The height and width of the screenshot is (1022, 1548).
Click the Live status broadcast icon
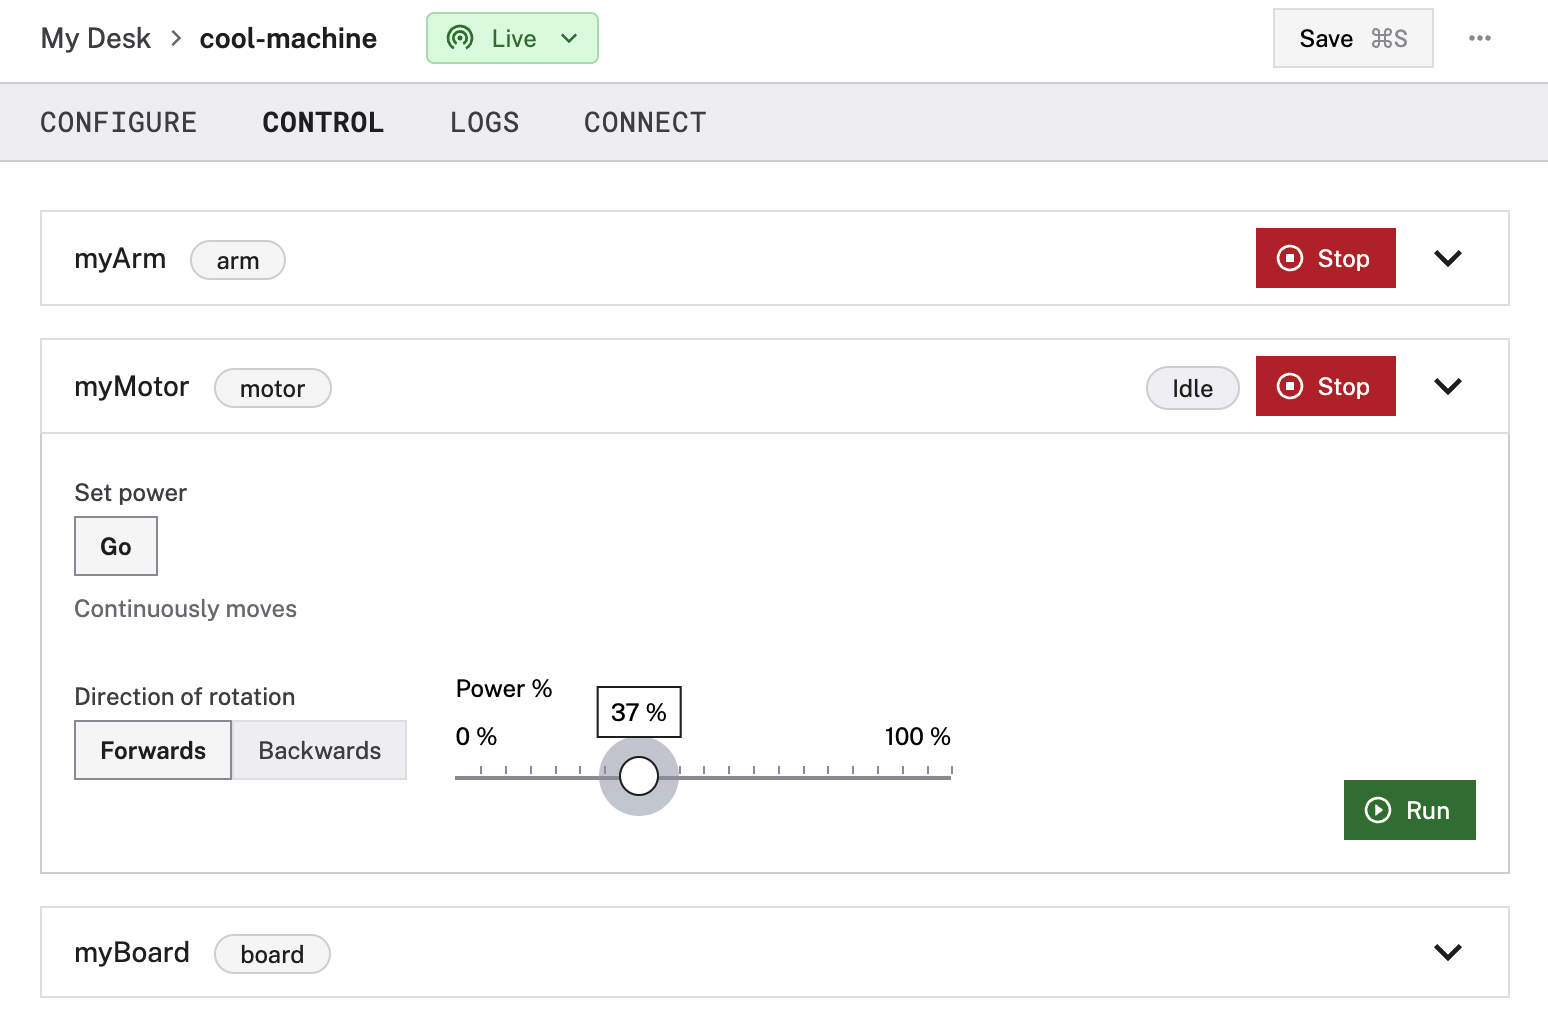tap(460, 38)
